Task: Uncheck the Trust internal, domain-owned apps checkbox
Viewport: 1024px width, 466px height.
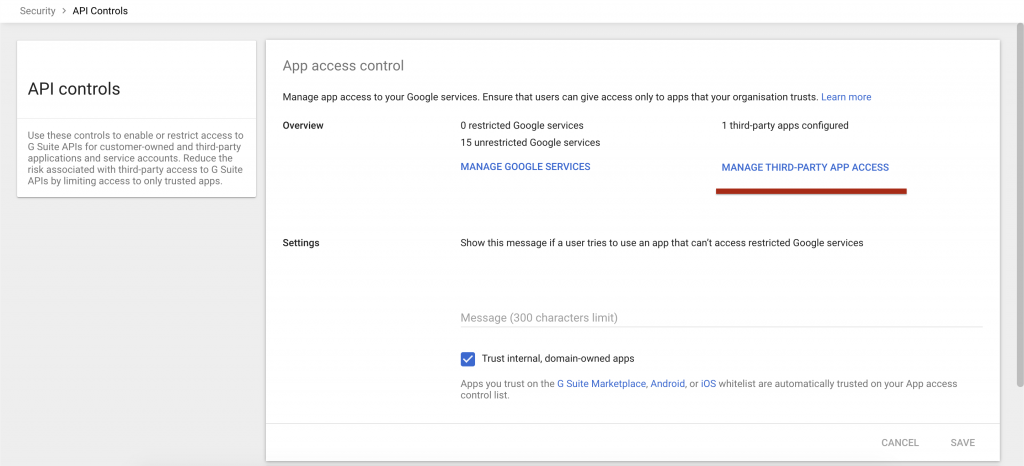Action: pyautogui.click(x=468, y=359)
